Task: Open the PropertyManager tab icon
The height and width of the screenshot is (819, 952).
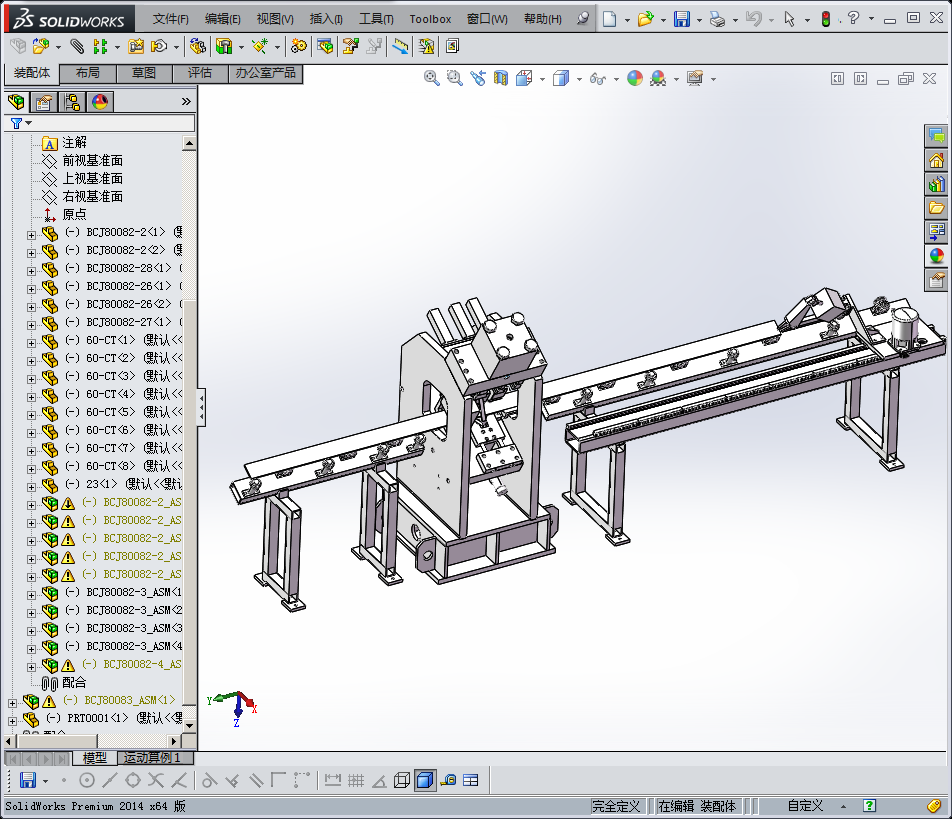Action: click(44, 102)
